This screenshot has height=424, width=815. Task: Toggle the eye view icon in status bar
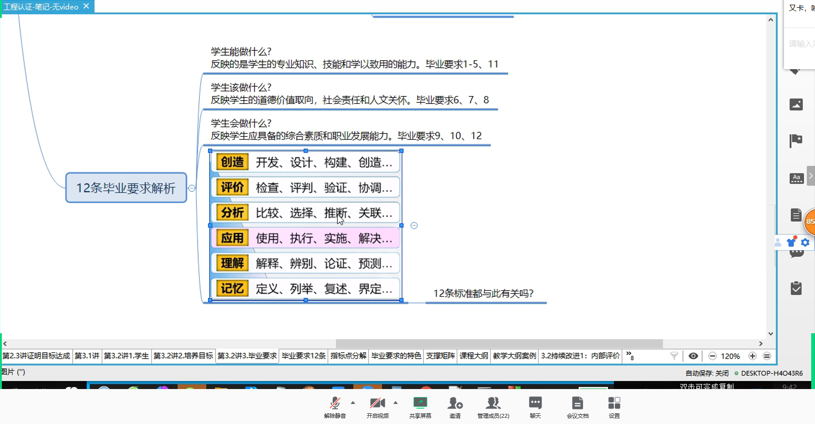pos(693,356)
